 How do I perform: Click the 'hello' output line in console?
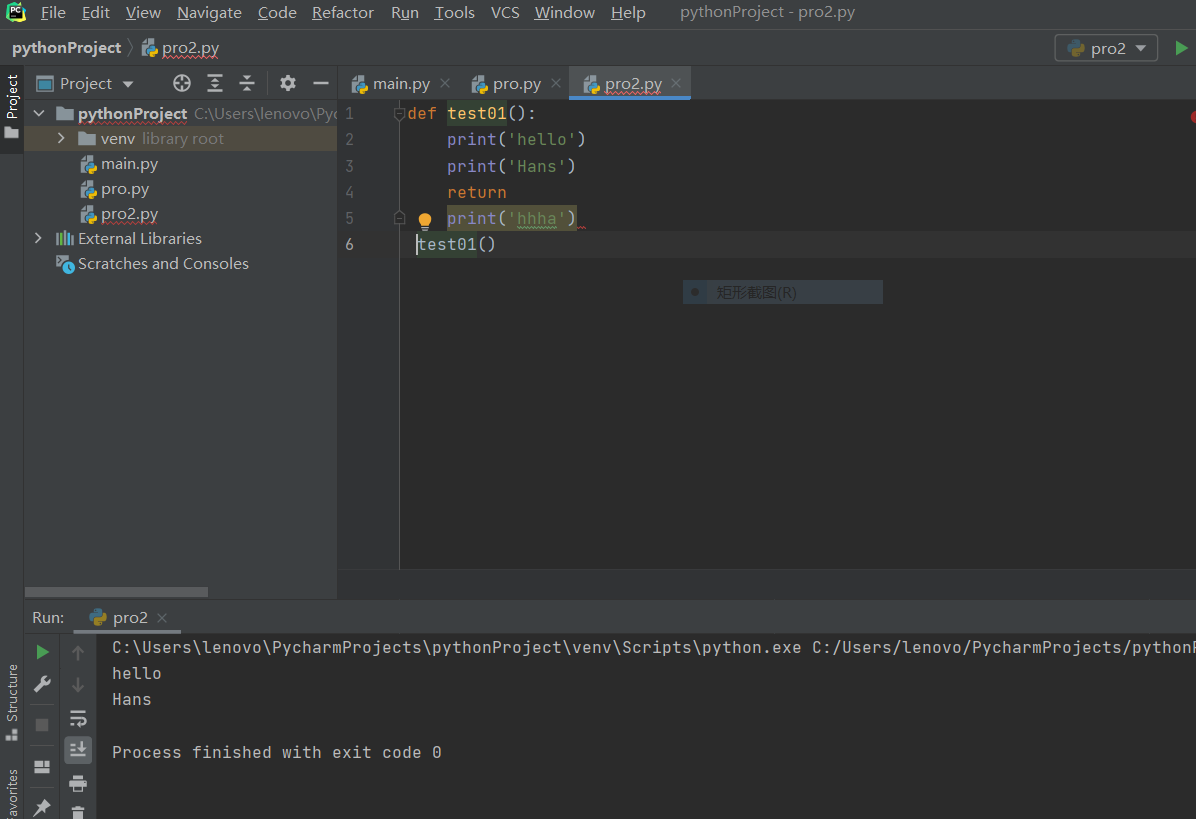coord(137,673)
